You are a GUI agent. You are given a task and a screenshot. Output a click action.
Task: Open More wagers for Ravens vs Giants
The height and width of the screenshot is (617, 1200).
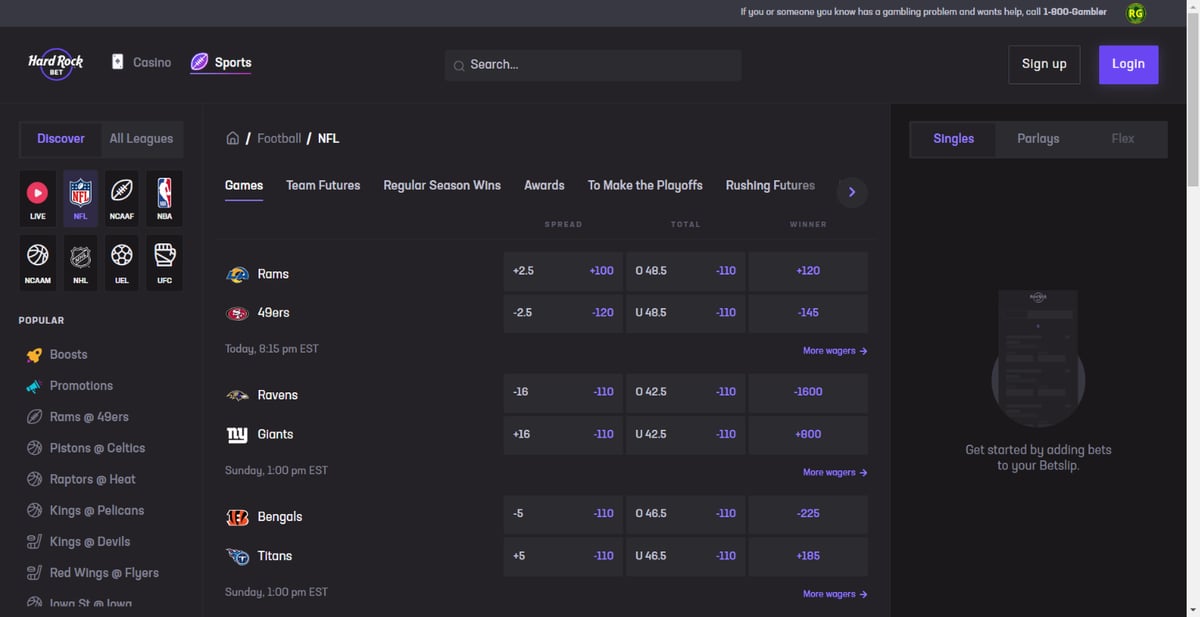click(835, 472)
